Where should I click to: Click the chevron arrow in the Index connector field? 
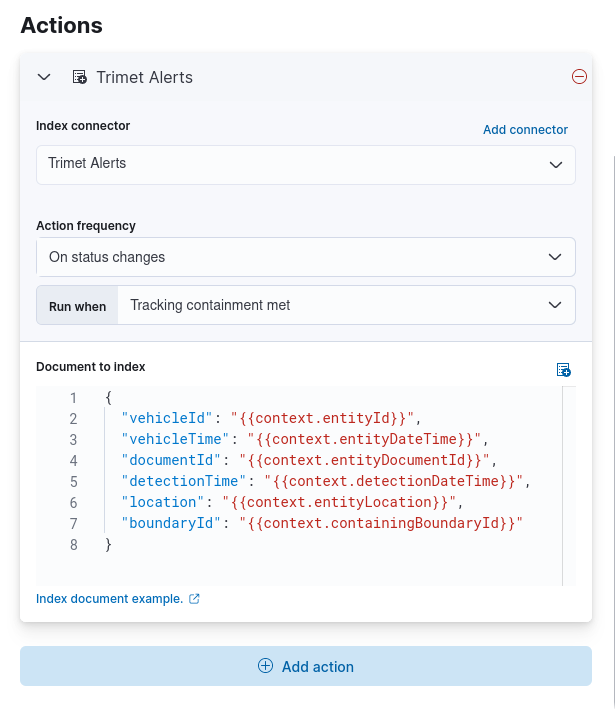pos(556,164)
